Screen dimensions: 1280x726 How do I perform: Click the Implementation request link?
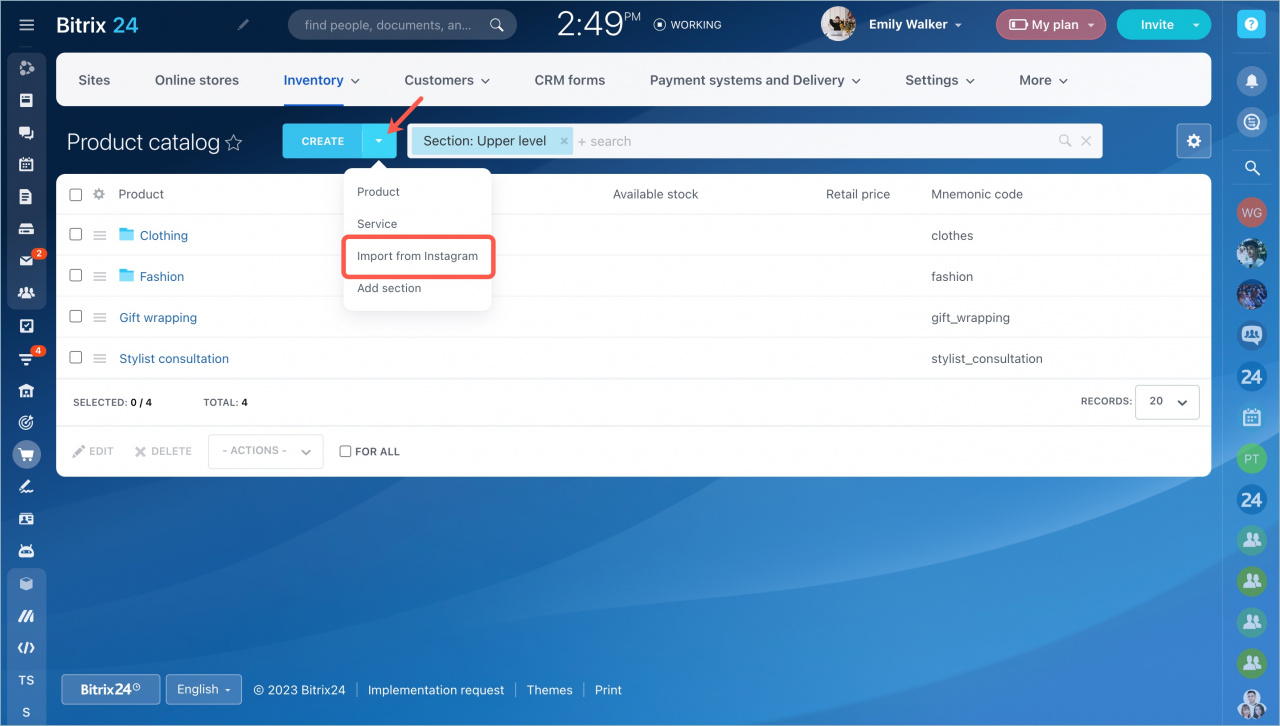[x=436, y=690]
